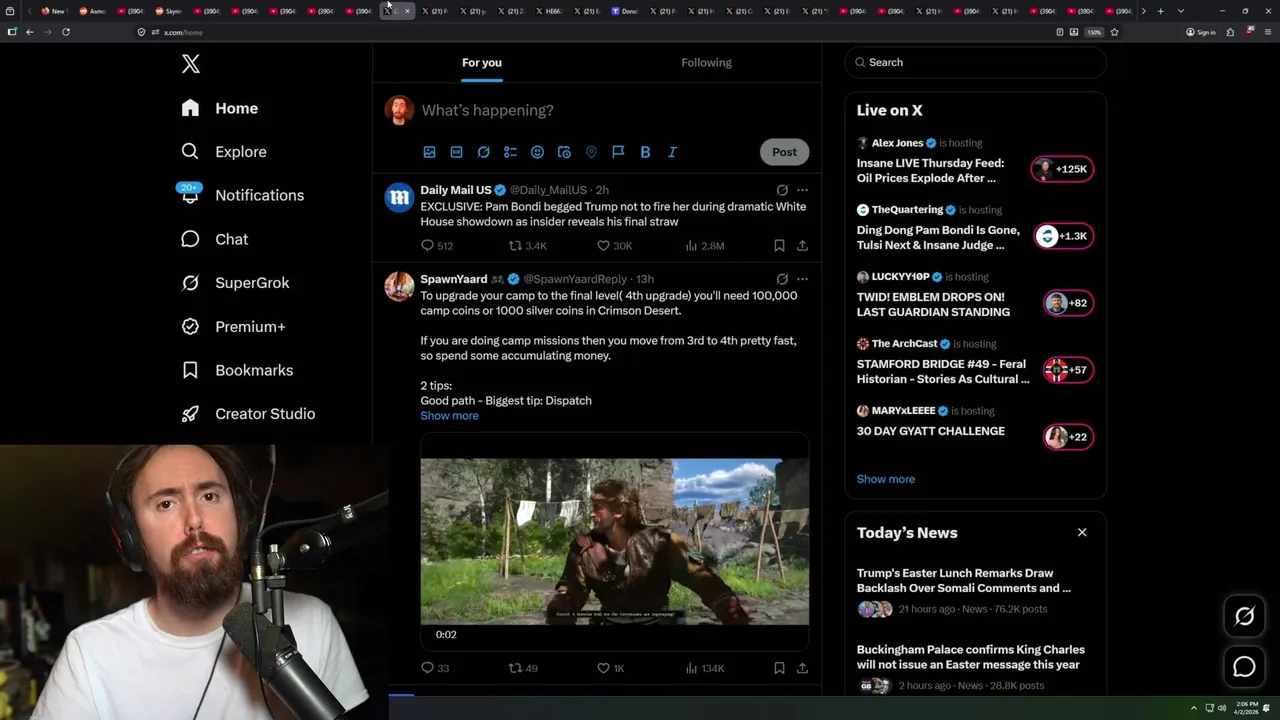The width and height of the screenshot is (1280, 720).
Task: Click the X logo icon
Action: click(191, 64)
